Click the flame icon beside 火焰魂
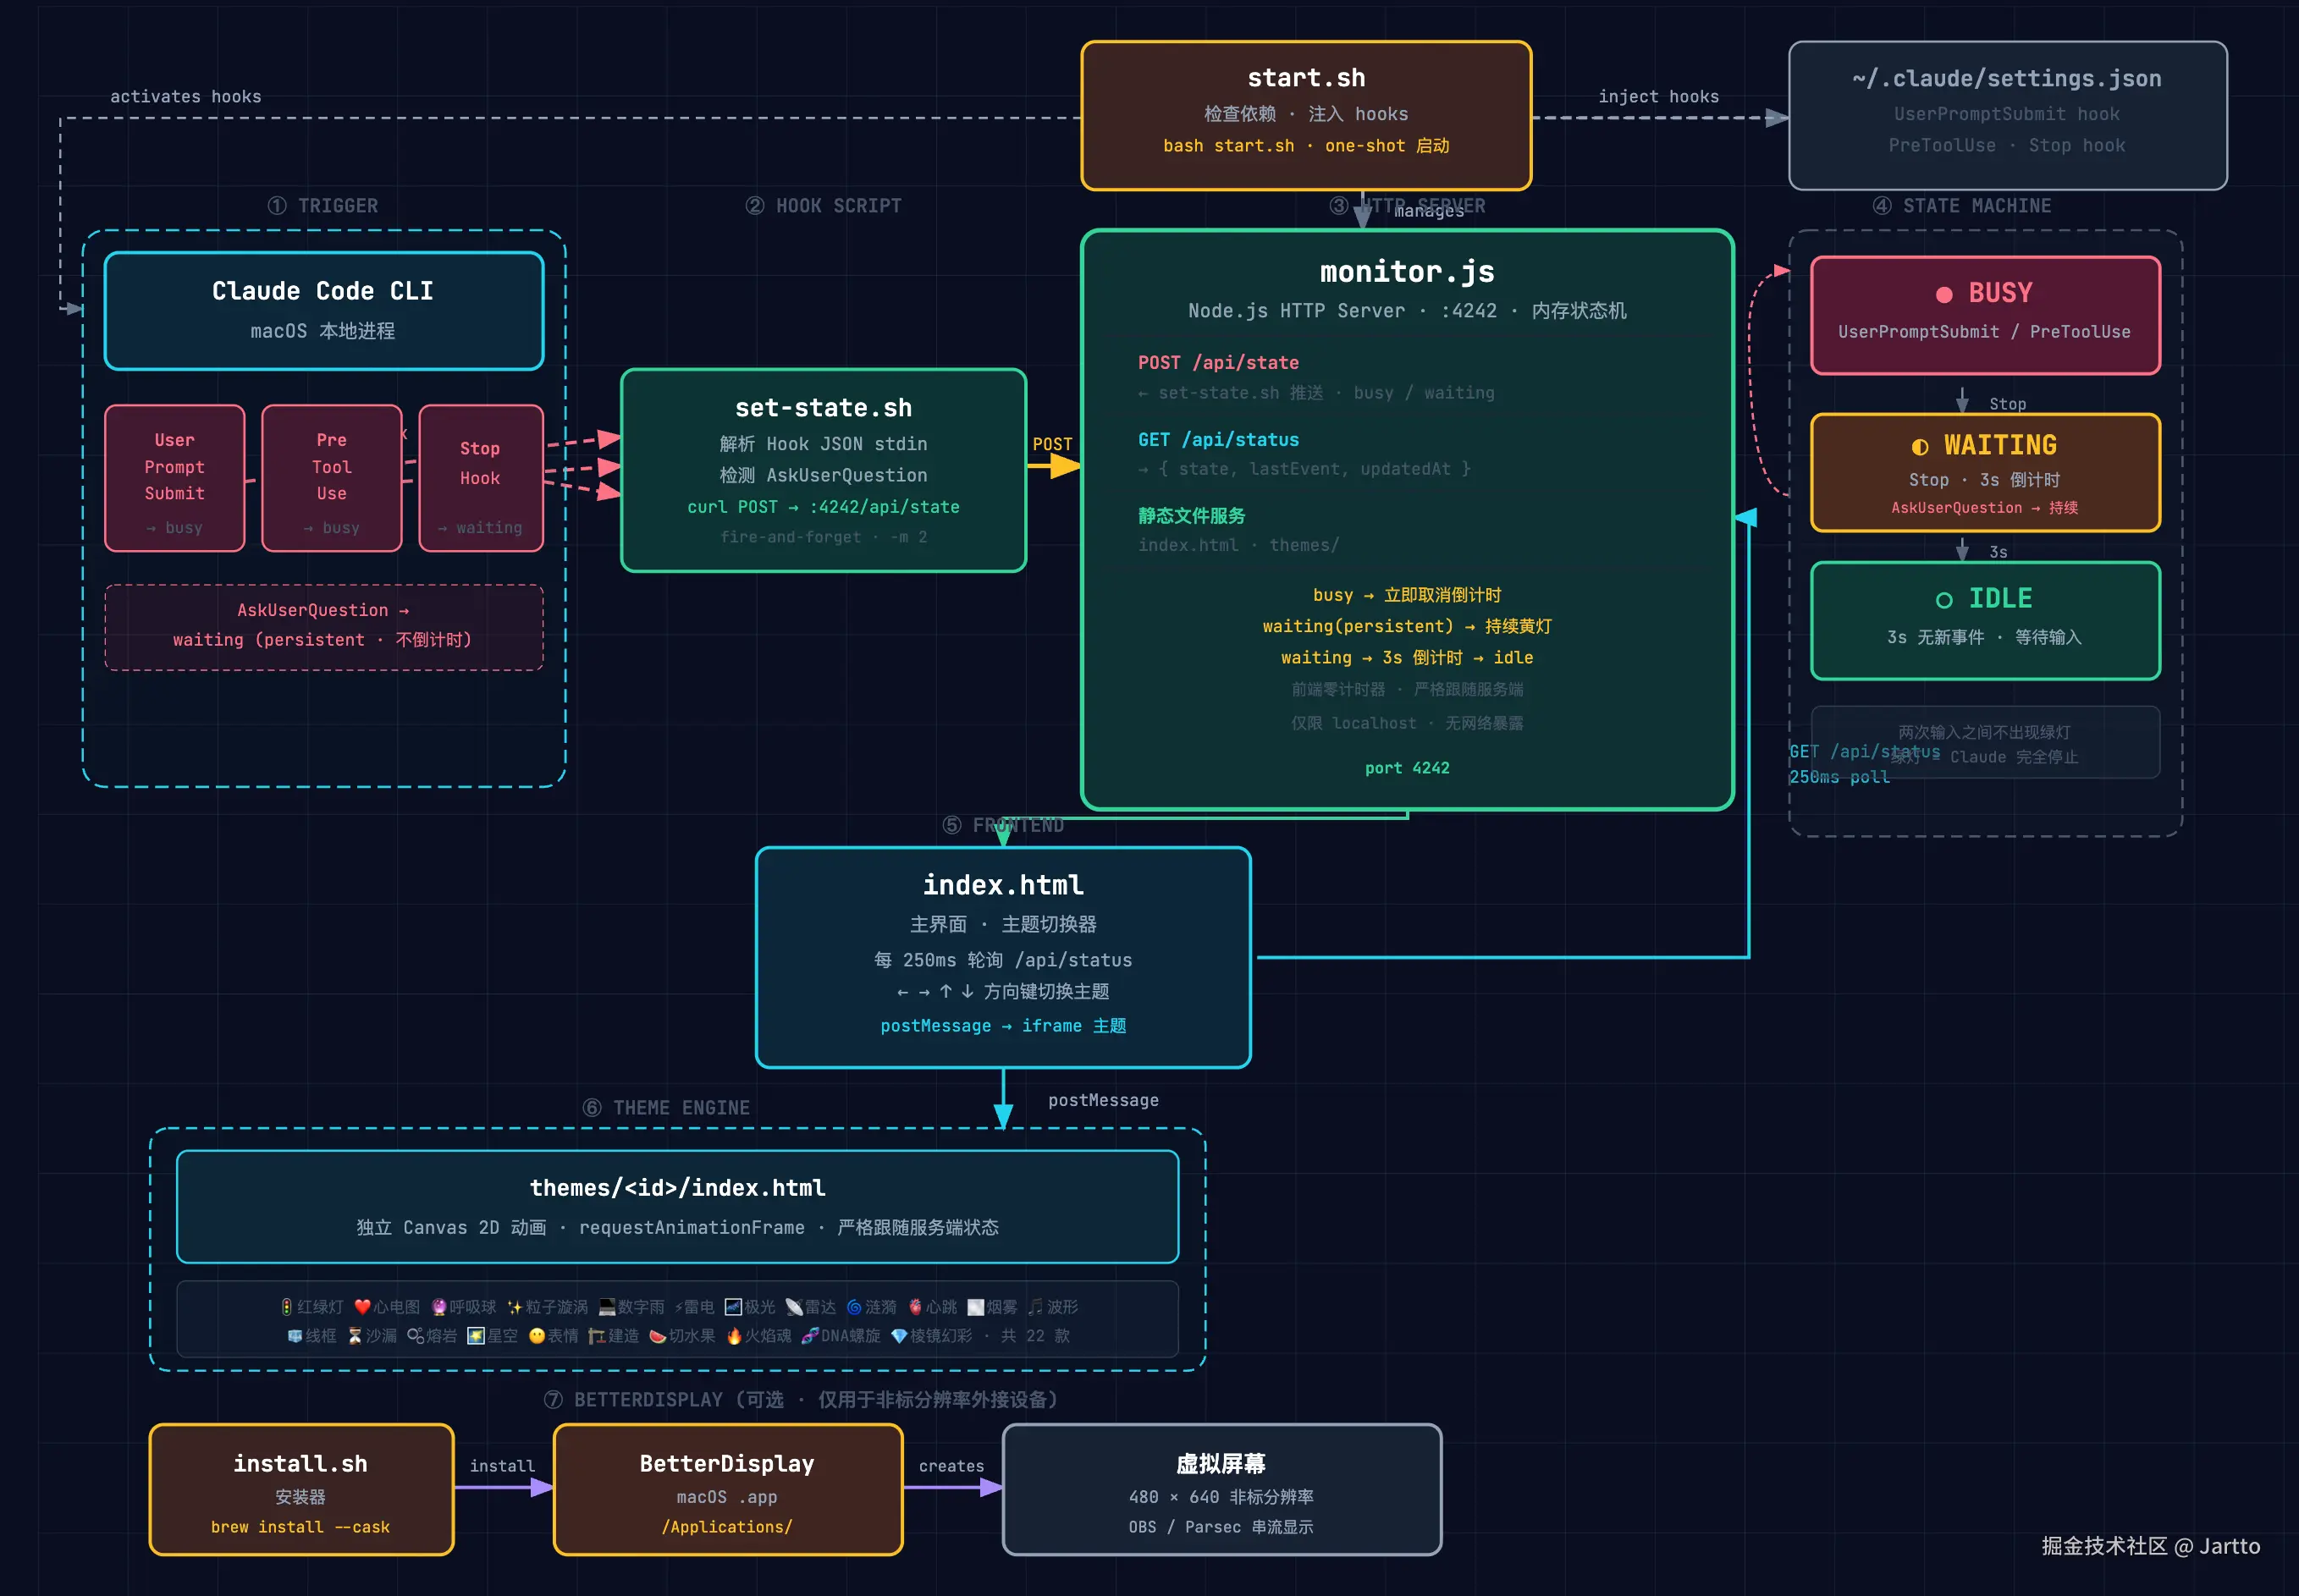 coord(734,1336)
